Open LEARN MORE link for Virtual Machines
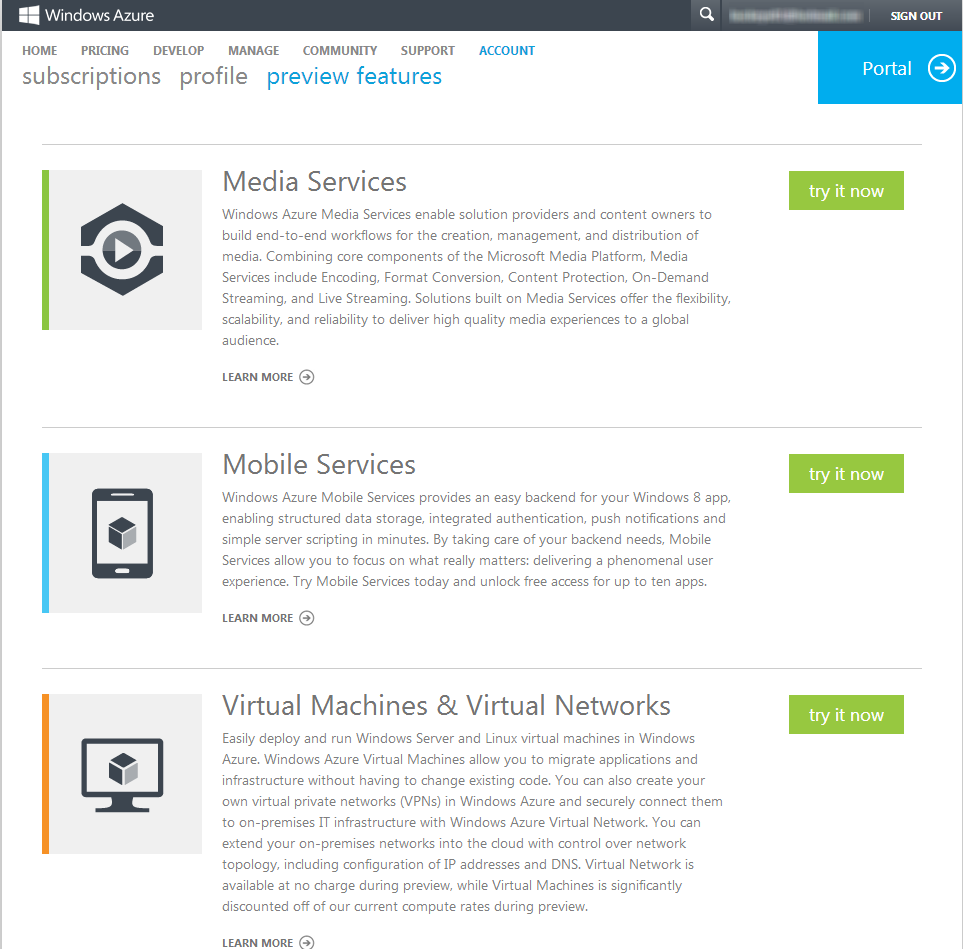This screenshot has height=949, width=963. 257,942
